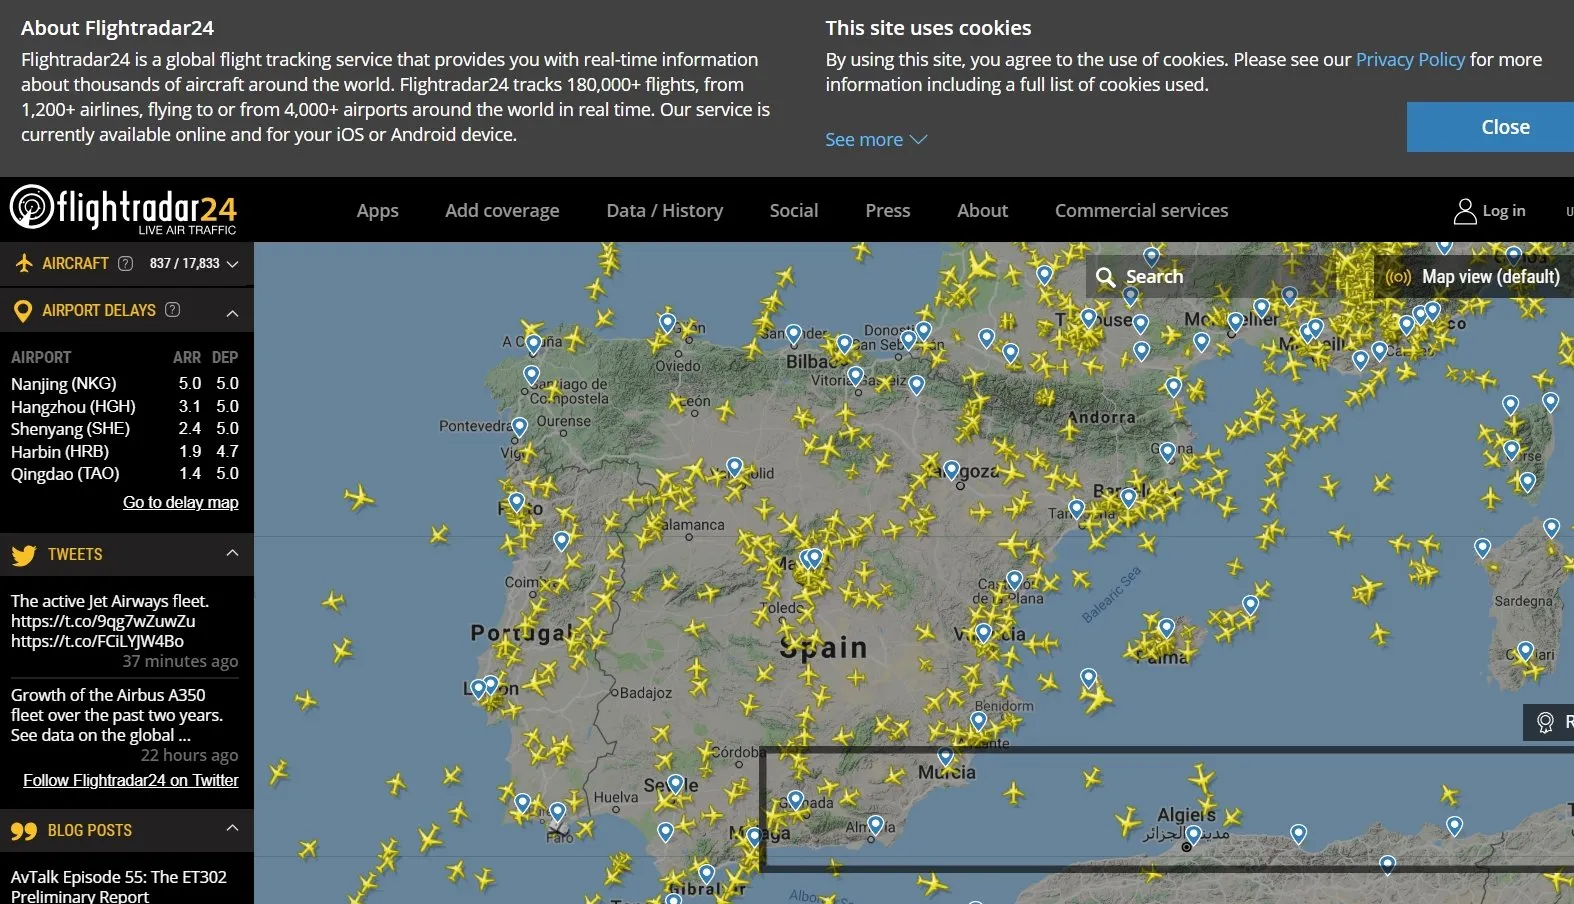Click the Go to delay map link
Screen dimensions: 1574x904
click(180, 502)
